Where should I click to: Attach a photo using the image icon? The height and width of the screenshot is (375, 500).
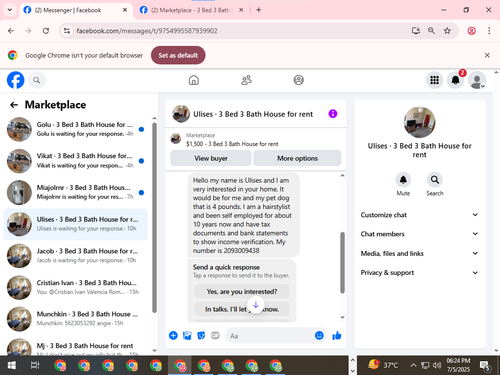(187, 335)
